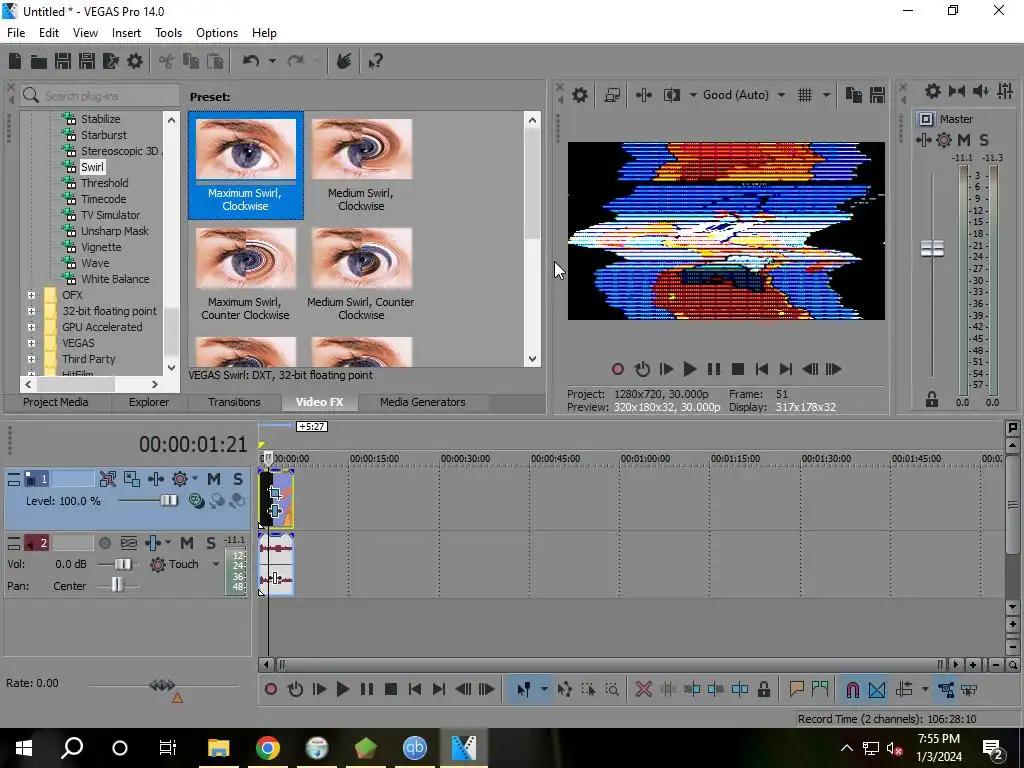Select the Medium Swirl, Clockwise preset thumbnail
This screenshot has width=1024, height=768.
pyautogui.click(x=362, y=149)
